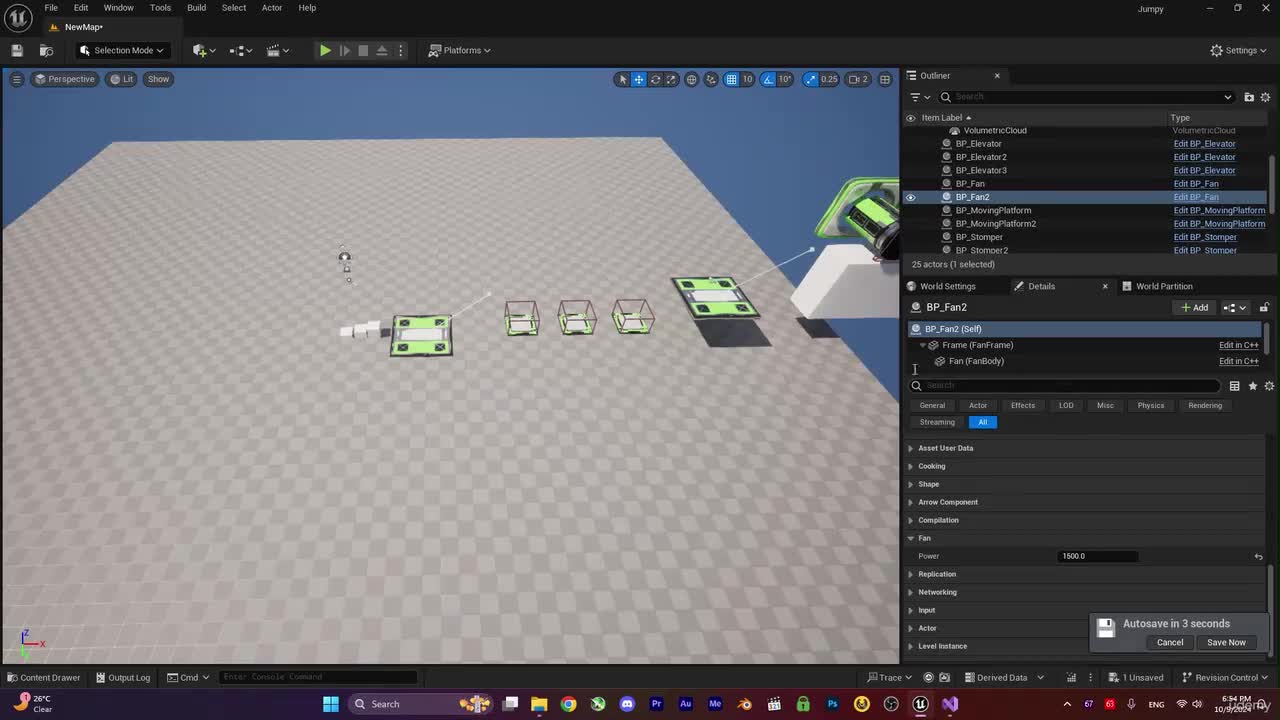The width and height of the screenshot is (1280, 720).
Task: Filter Details by Rendering category
Action: (1205, 406)
